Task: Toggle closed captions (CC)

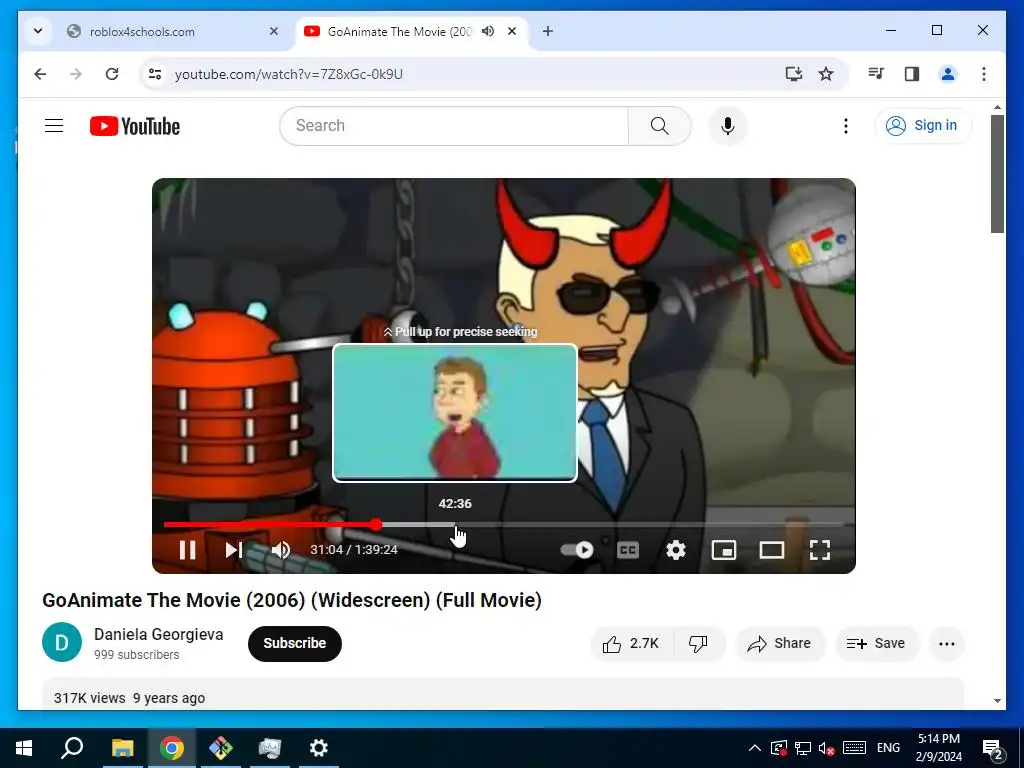Action: [628, 550]
